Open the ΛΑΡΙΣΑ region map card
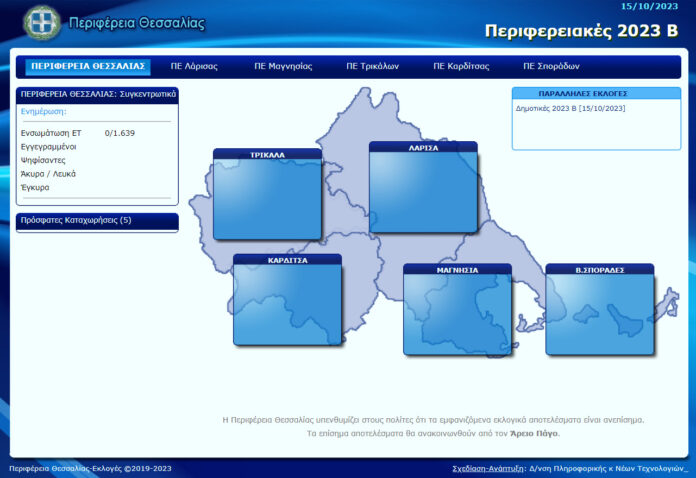 (423, 192)
